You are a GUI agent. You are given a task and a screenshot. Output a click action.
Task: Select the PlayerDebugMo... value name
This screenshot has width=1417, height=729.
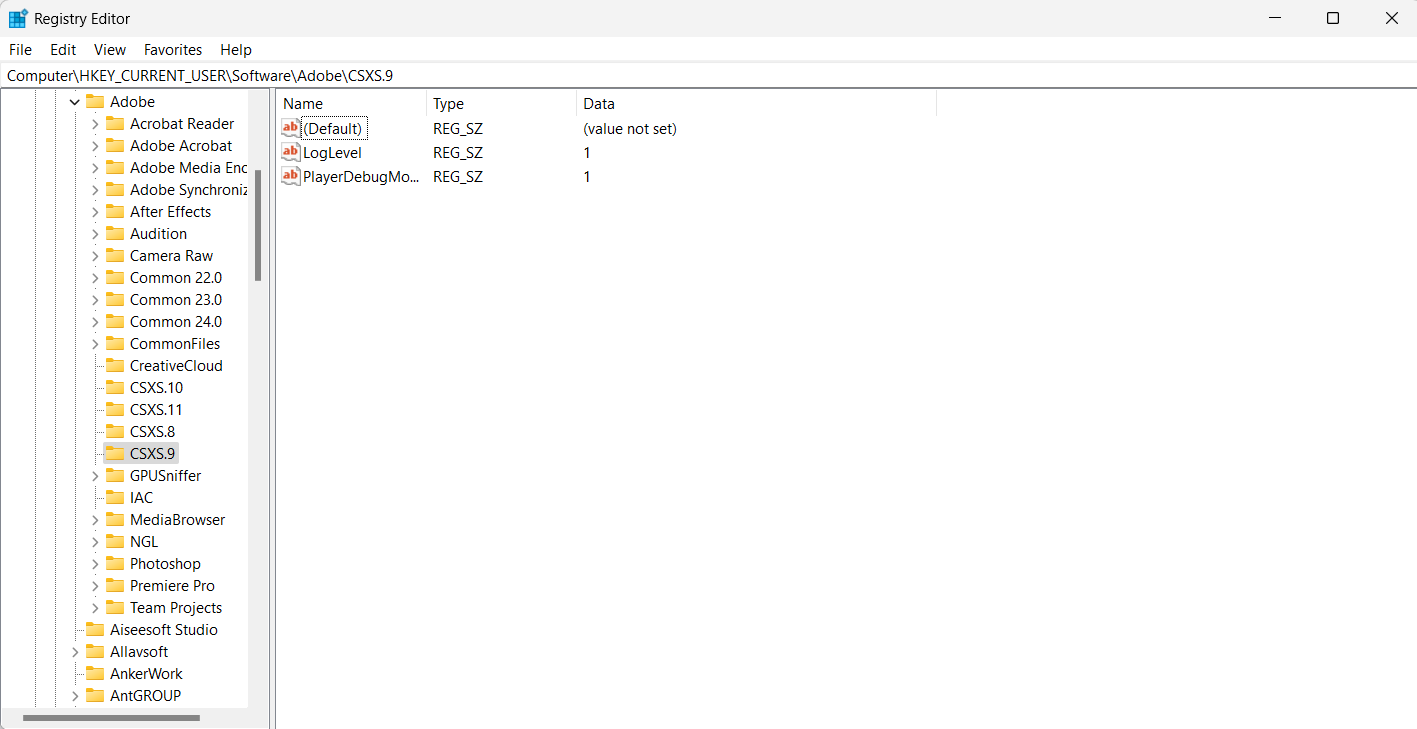[361, 176]
